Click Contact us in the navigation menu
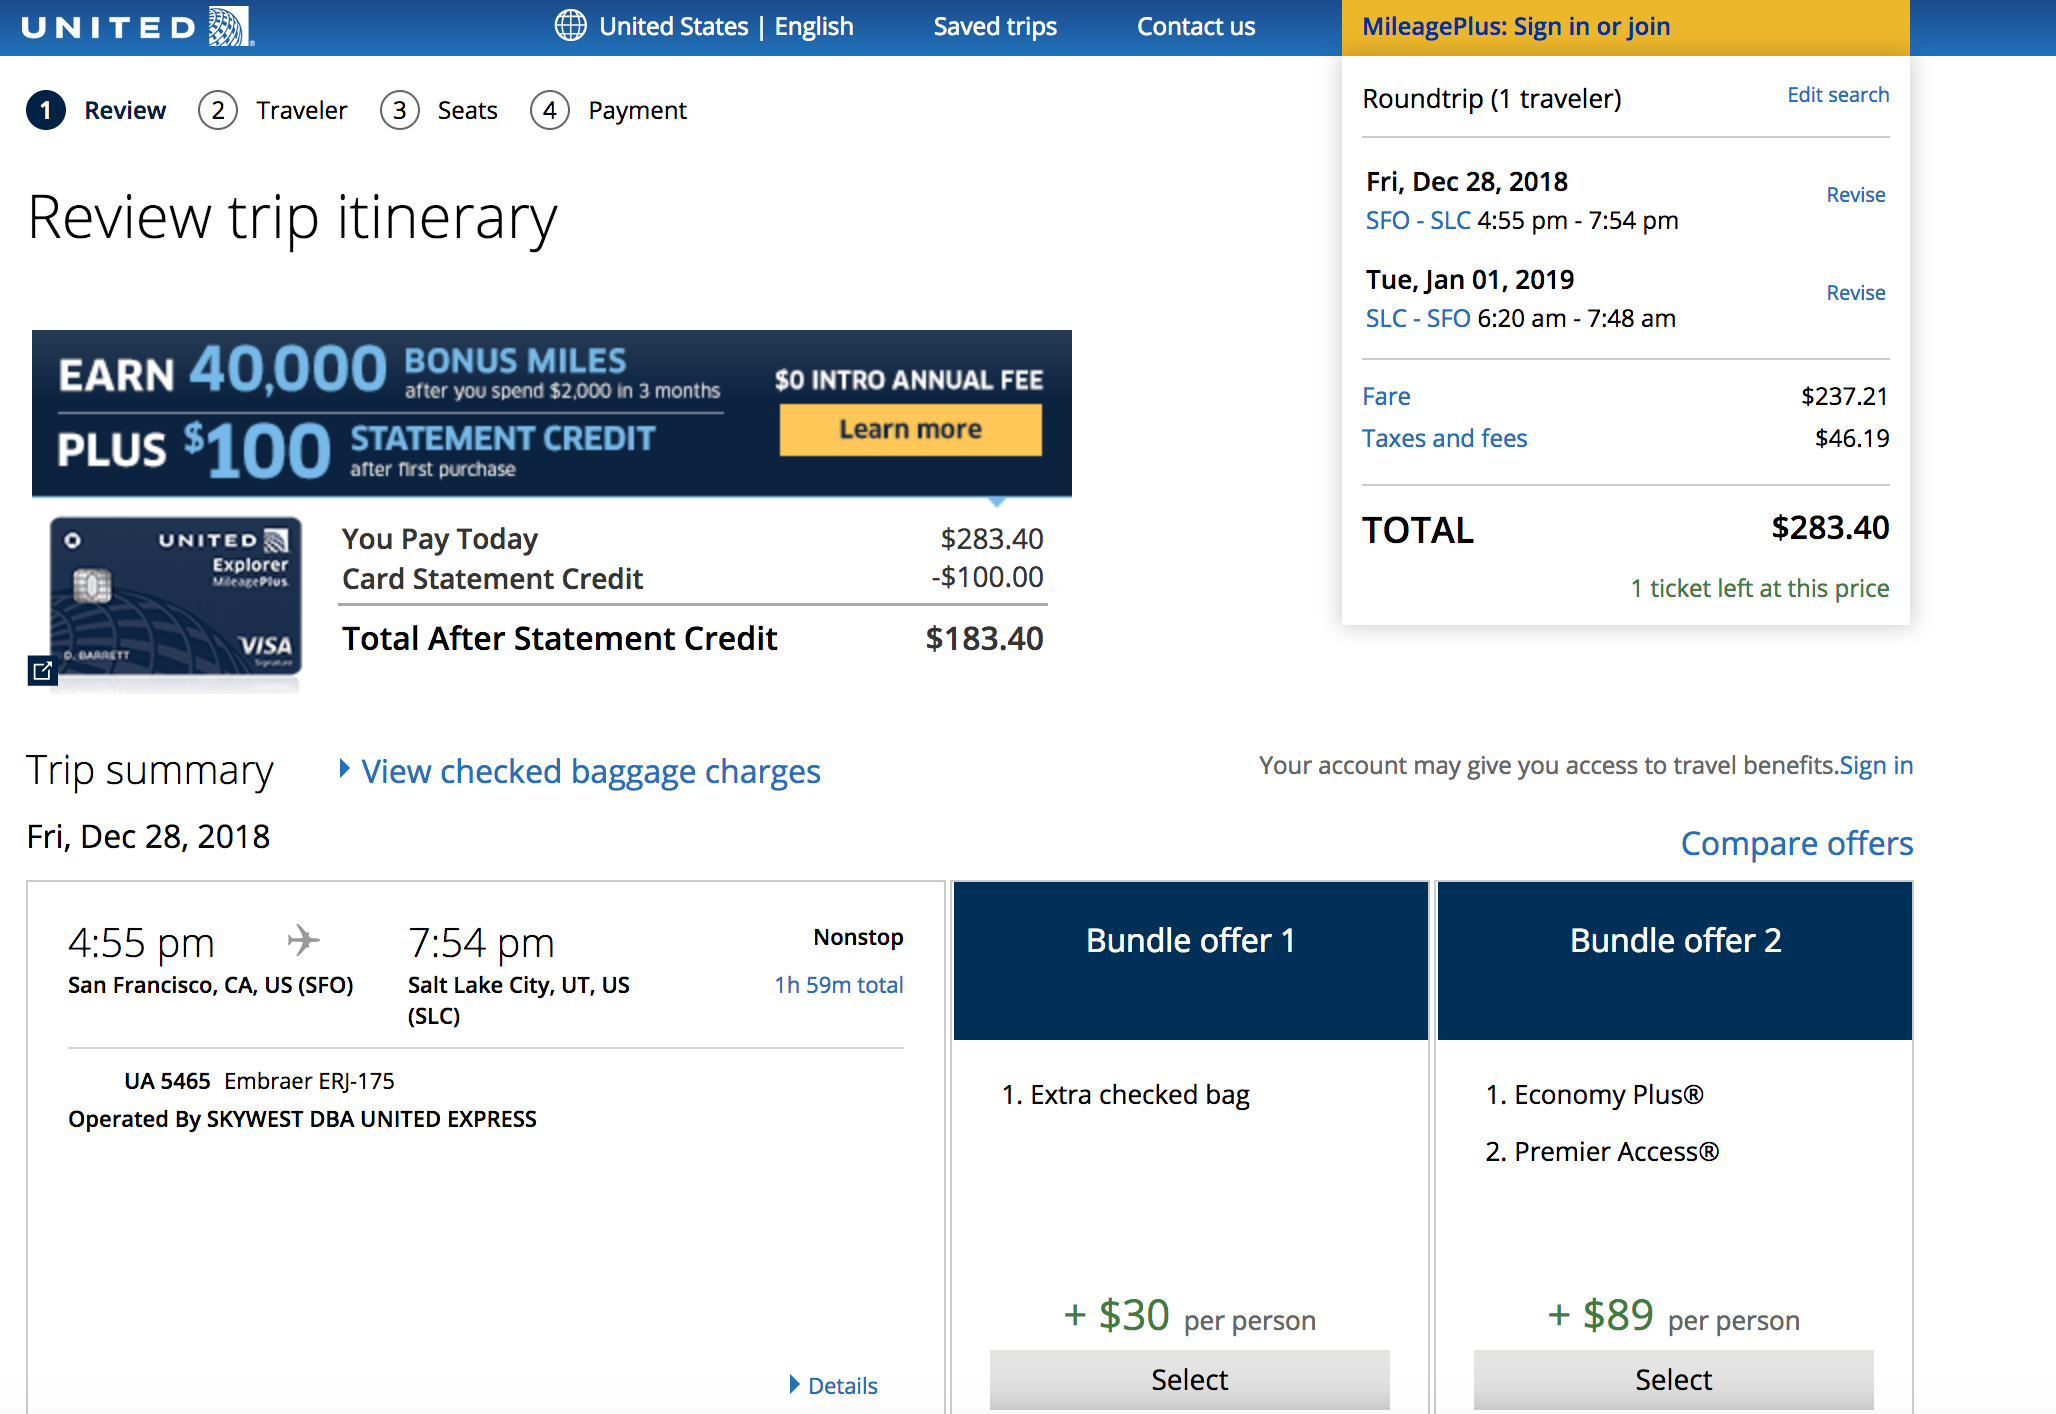 tap(1195, 27)
